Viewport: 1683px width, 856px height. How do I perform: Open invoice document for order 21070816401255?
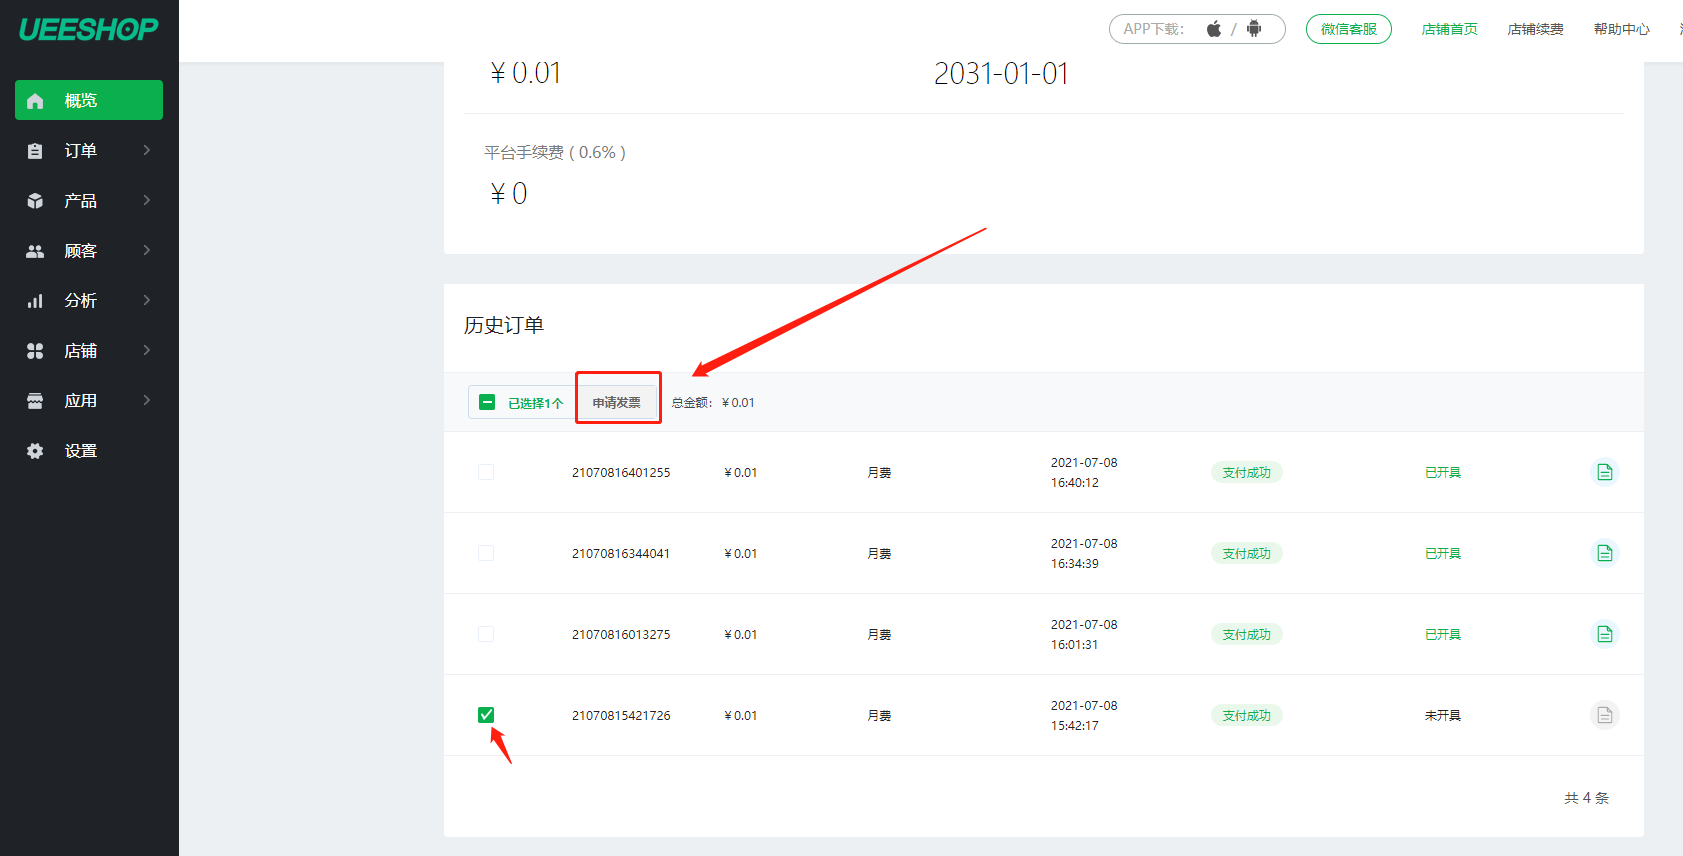1604,472
